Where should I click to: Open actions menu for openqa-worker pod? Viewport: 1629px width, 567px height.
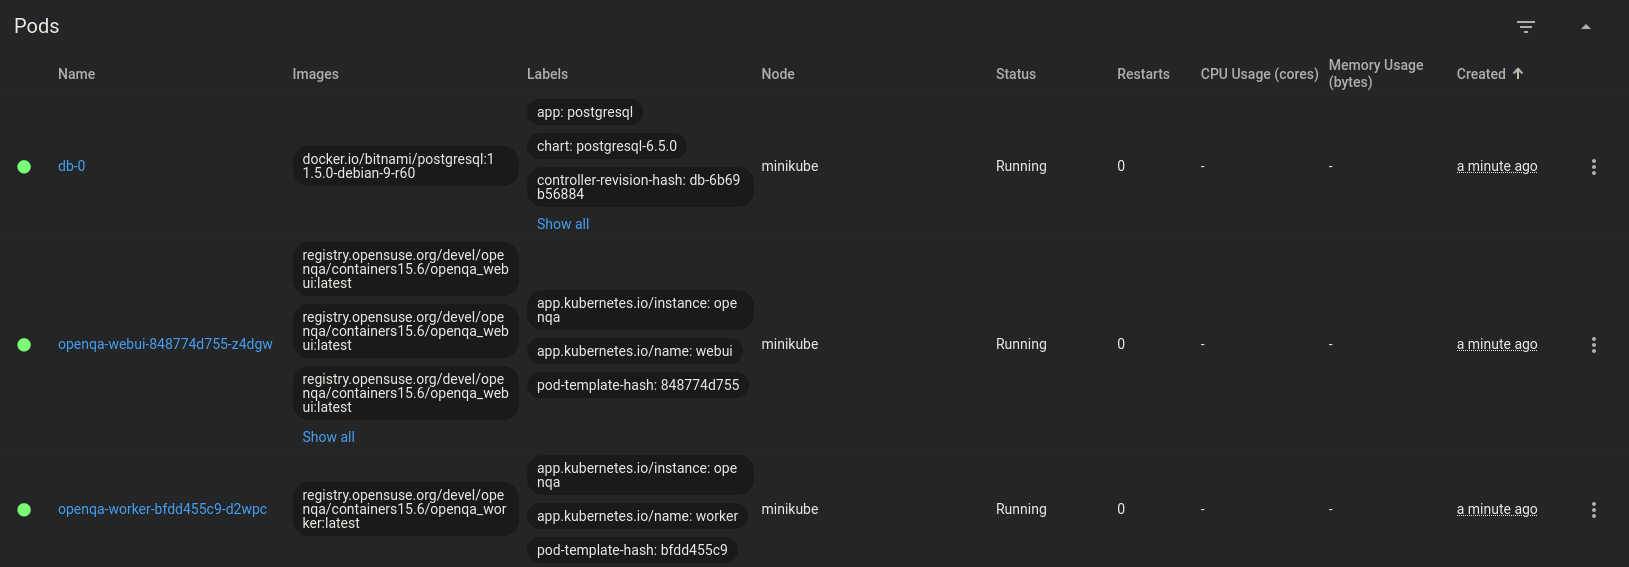coord(1593,510)
